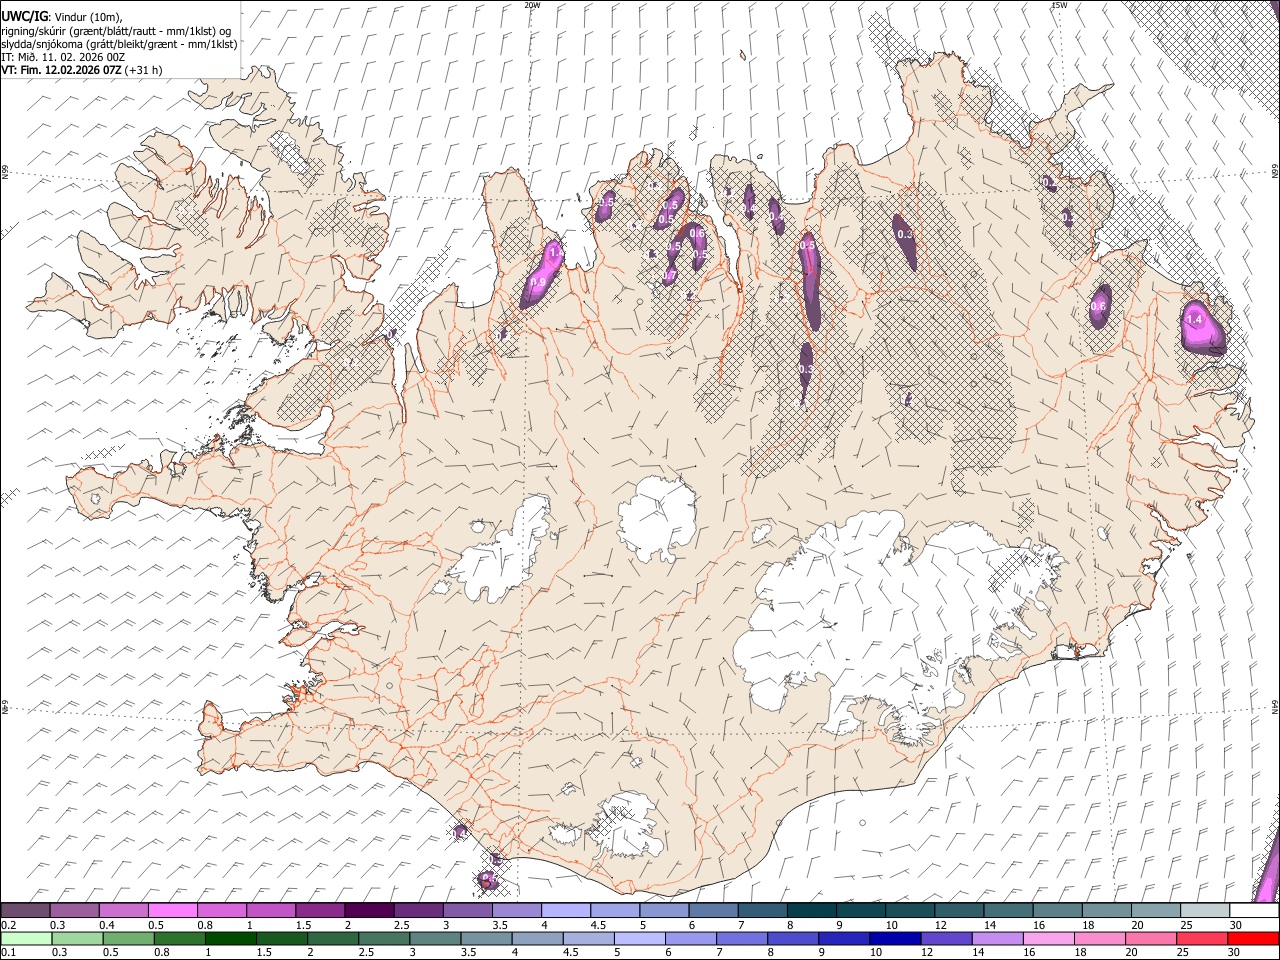The image size is (1280, 960).
Task: Click the 0.9 precipitation value label
Action: [538, 283]
